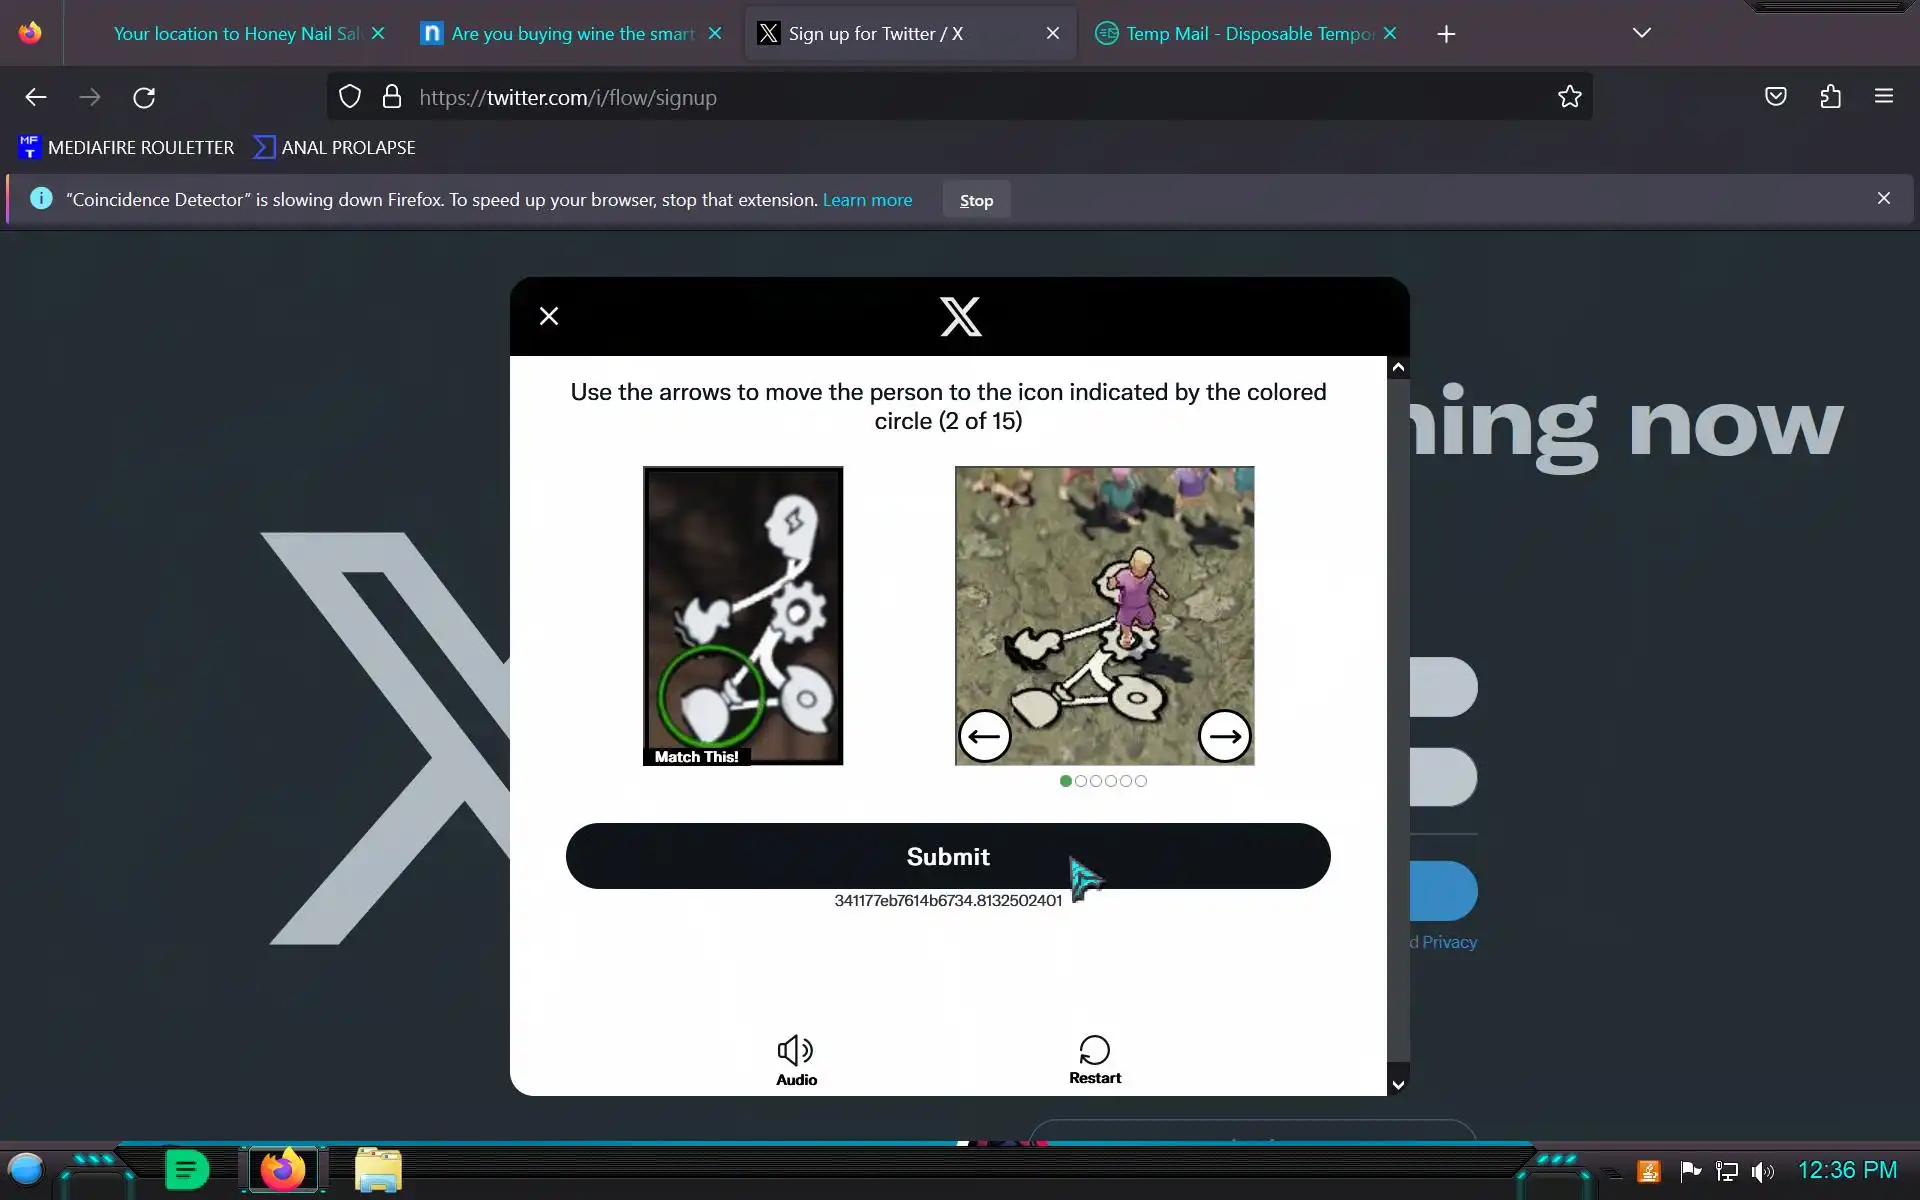Submit the captcha answer

click(947, 856)
